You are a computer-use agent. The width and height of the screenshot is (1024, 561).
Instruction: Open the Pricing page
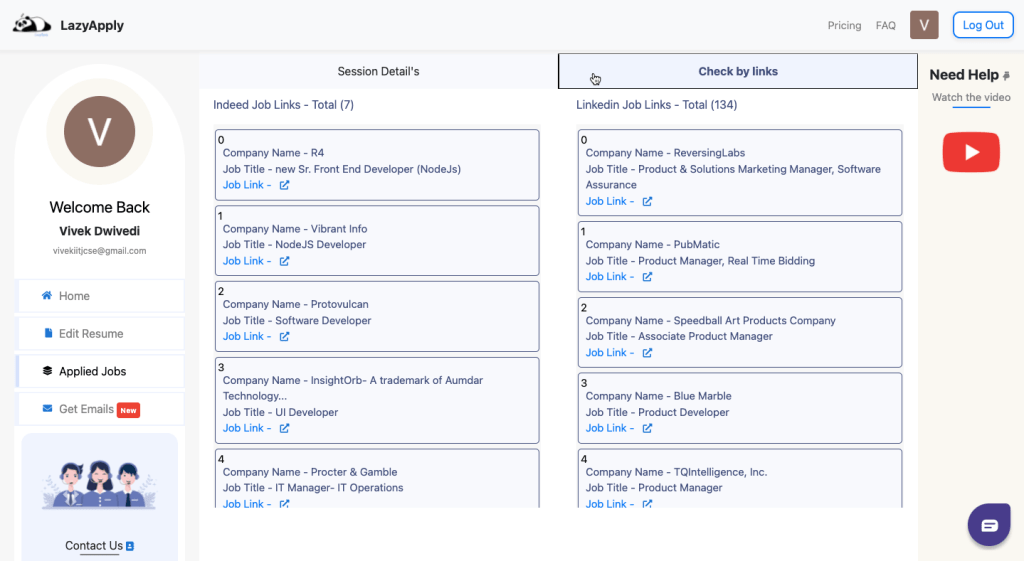[x=844, y=25]
